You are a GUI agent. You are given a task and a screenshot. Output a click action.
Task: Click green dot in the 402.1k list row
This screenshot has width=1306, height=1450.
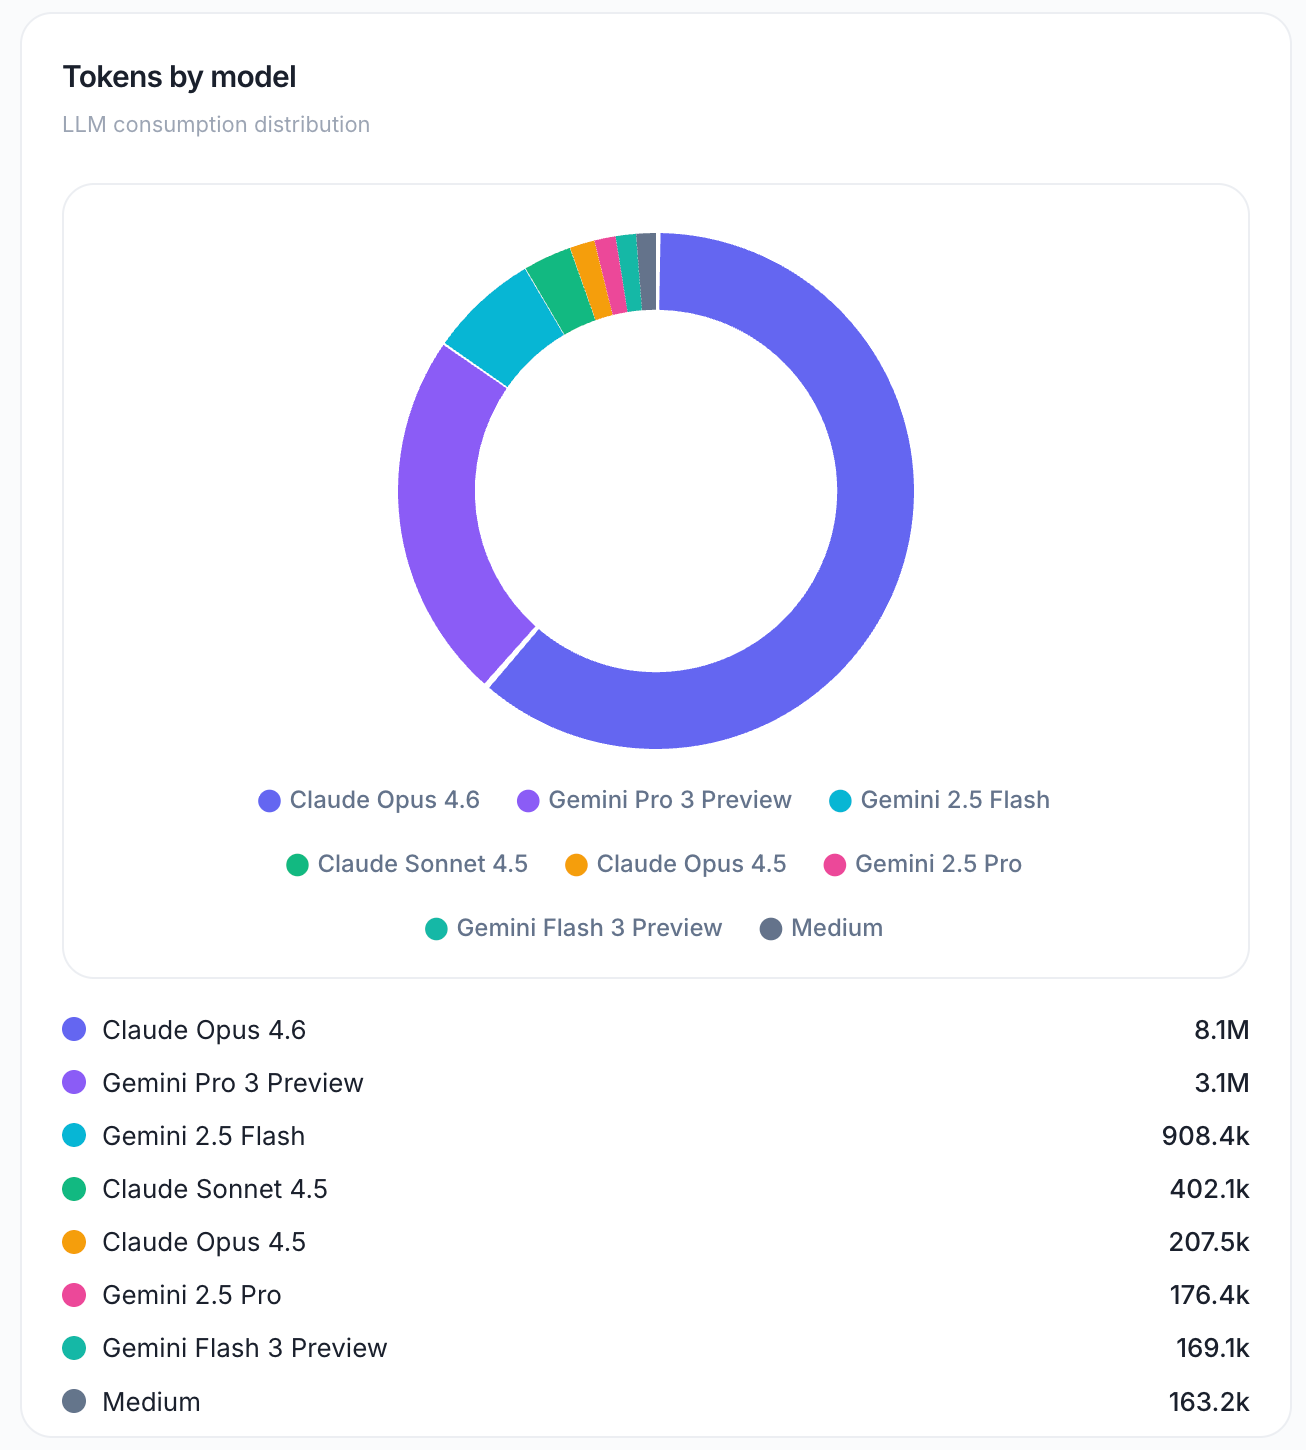pos(75,1189)
